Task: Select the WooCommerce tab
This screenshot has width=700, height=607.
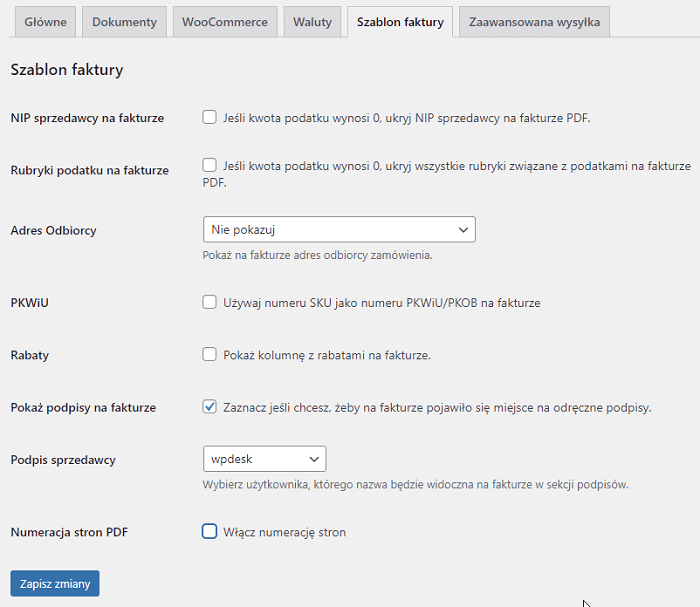Action: tap(225, 22)
